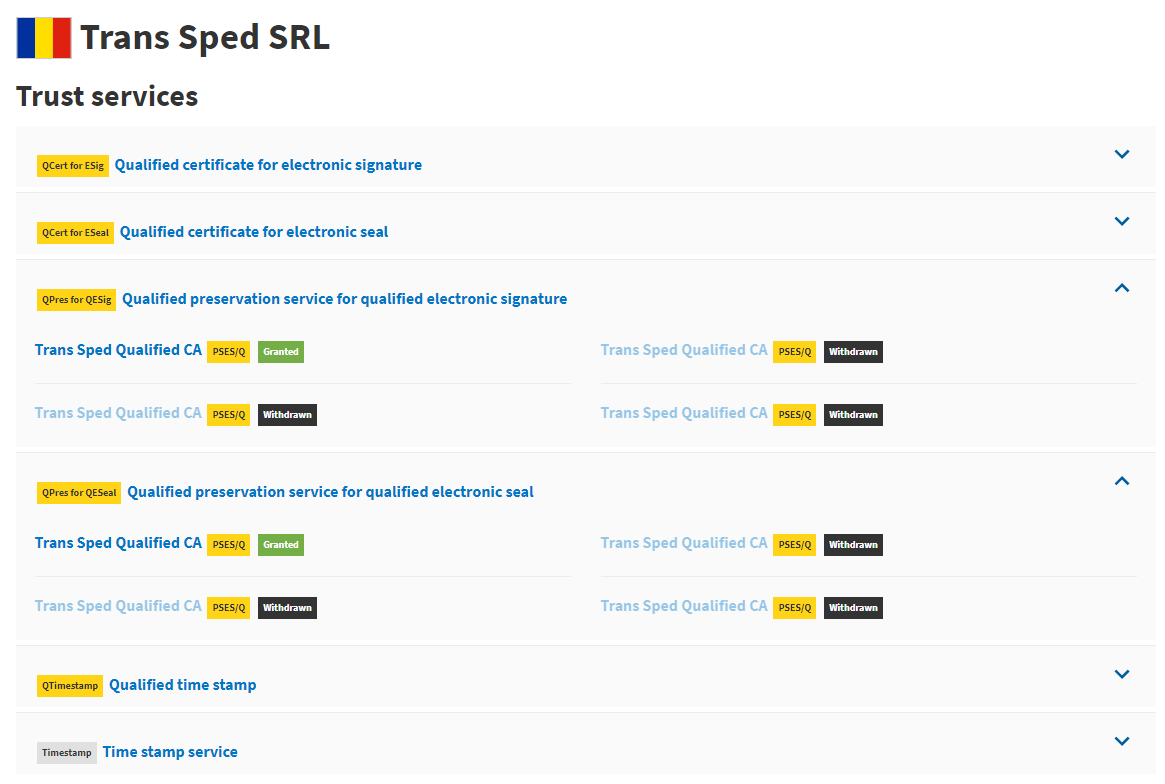
Task: Open Qualified preservation service for qualified electronic signature
Action: (345, 299)
